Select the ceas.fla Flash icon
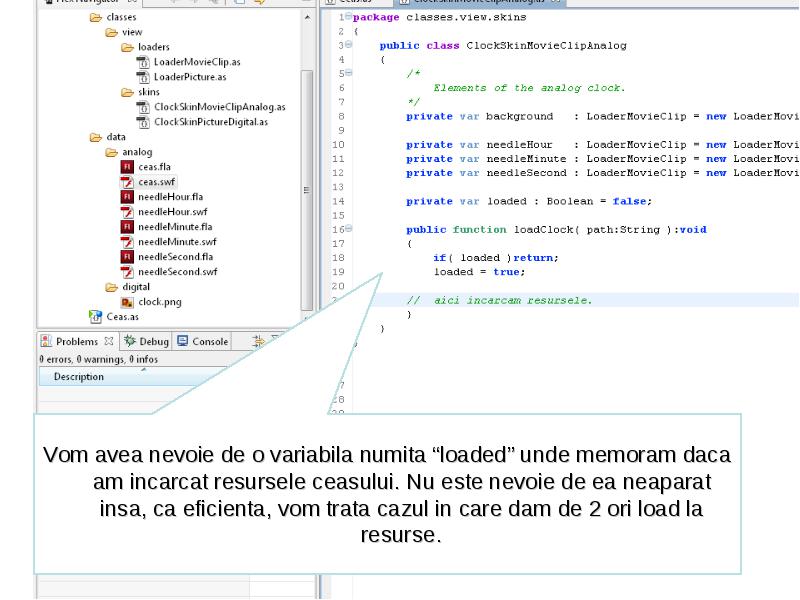Viewport: 800px width, 600px height. coord(127,167)
